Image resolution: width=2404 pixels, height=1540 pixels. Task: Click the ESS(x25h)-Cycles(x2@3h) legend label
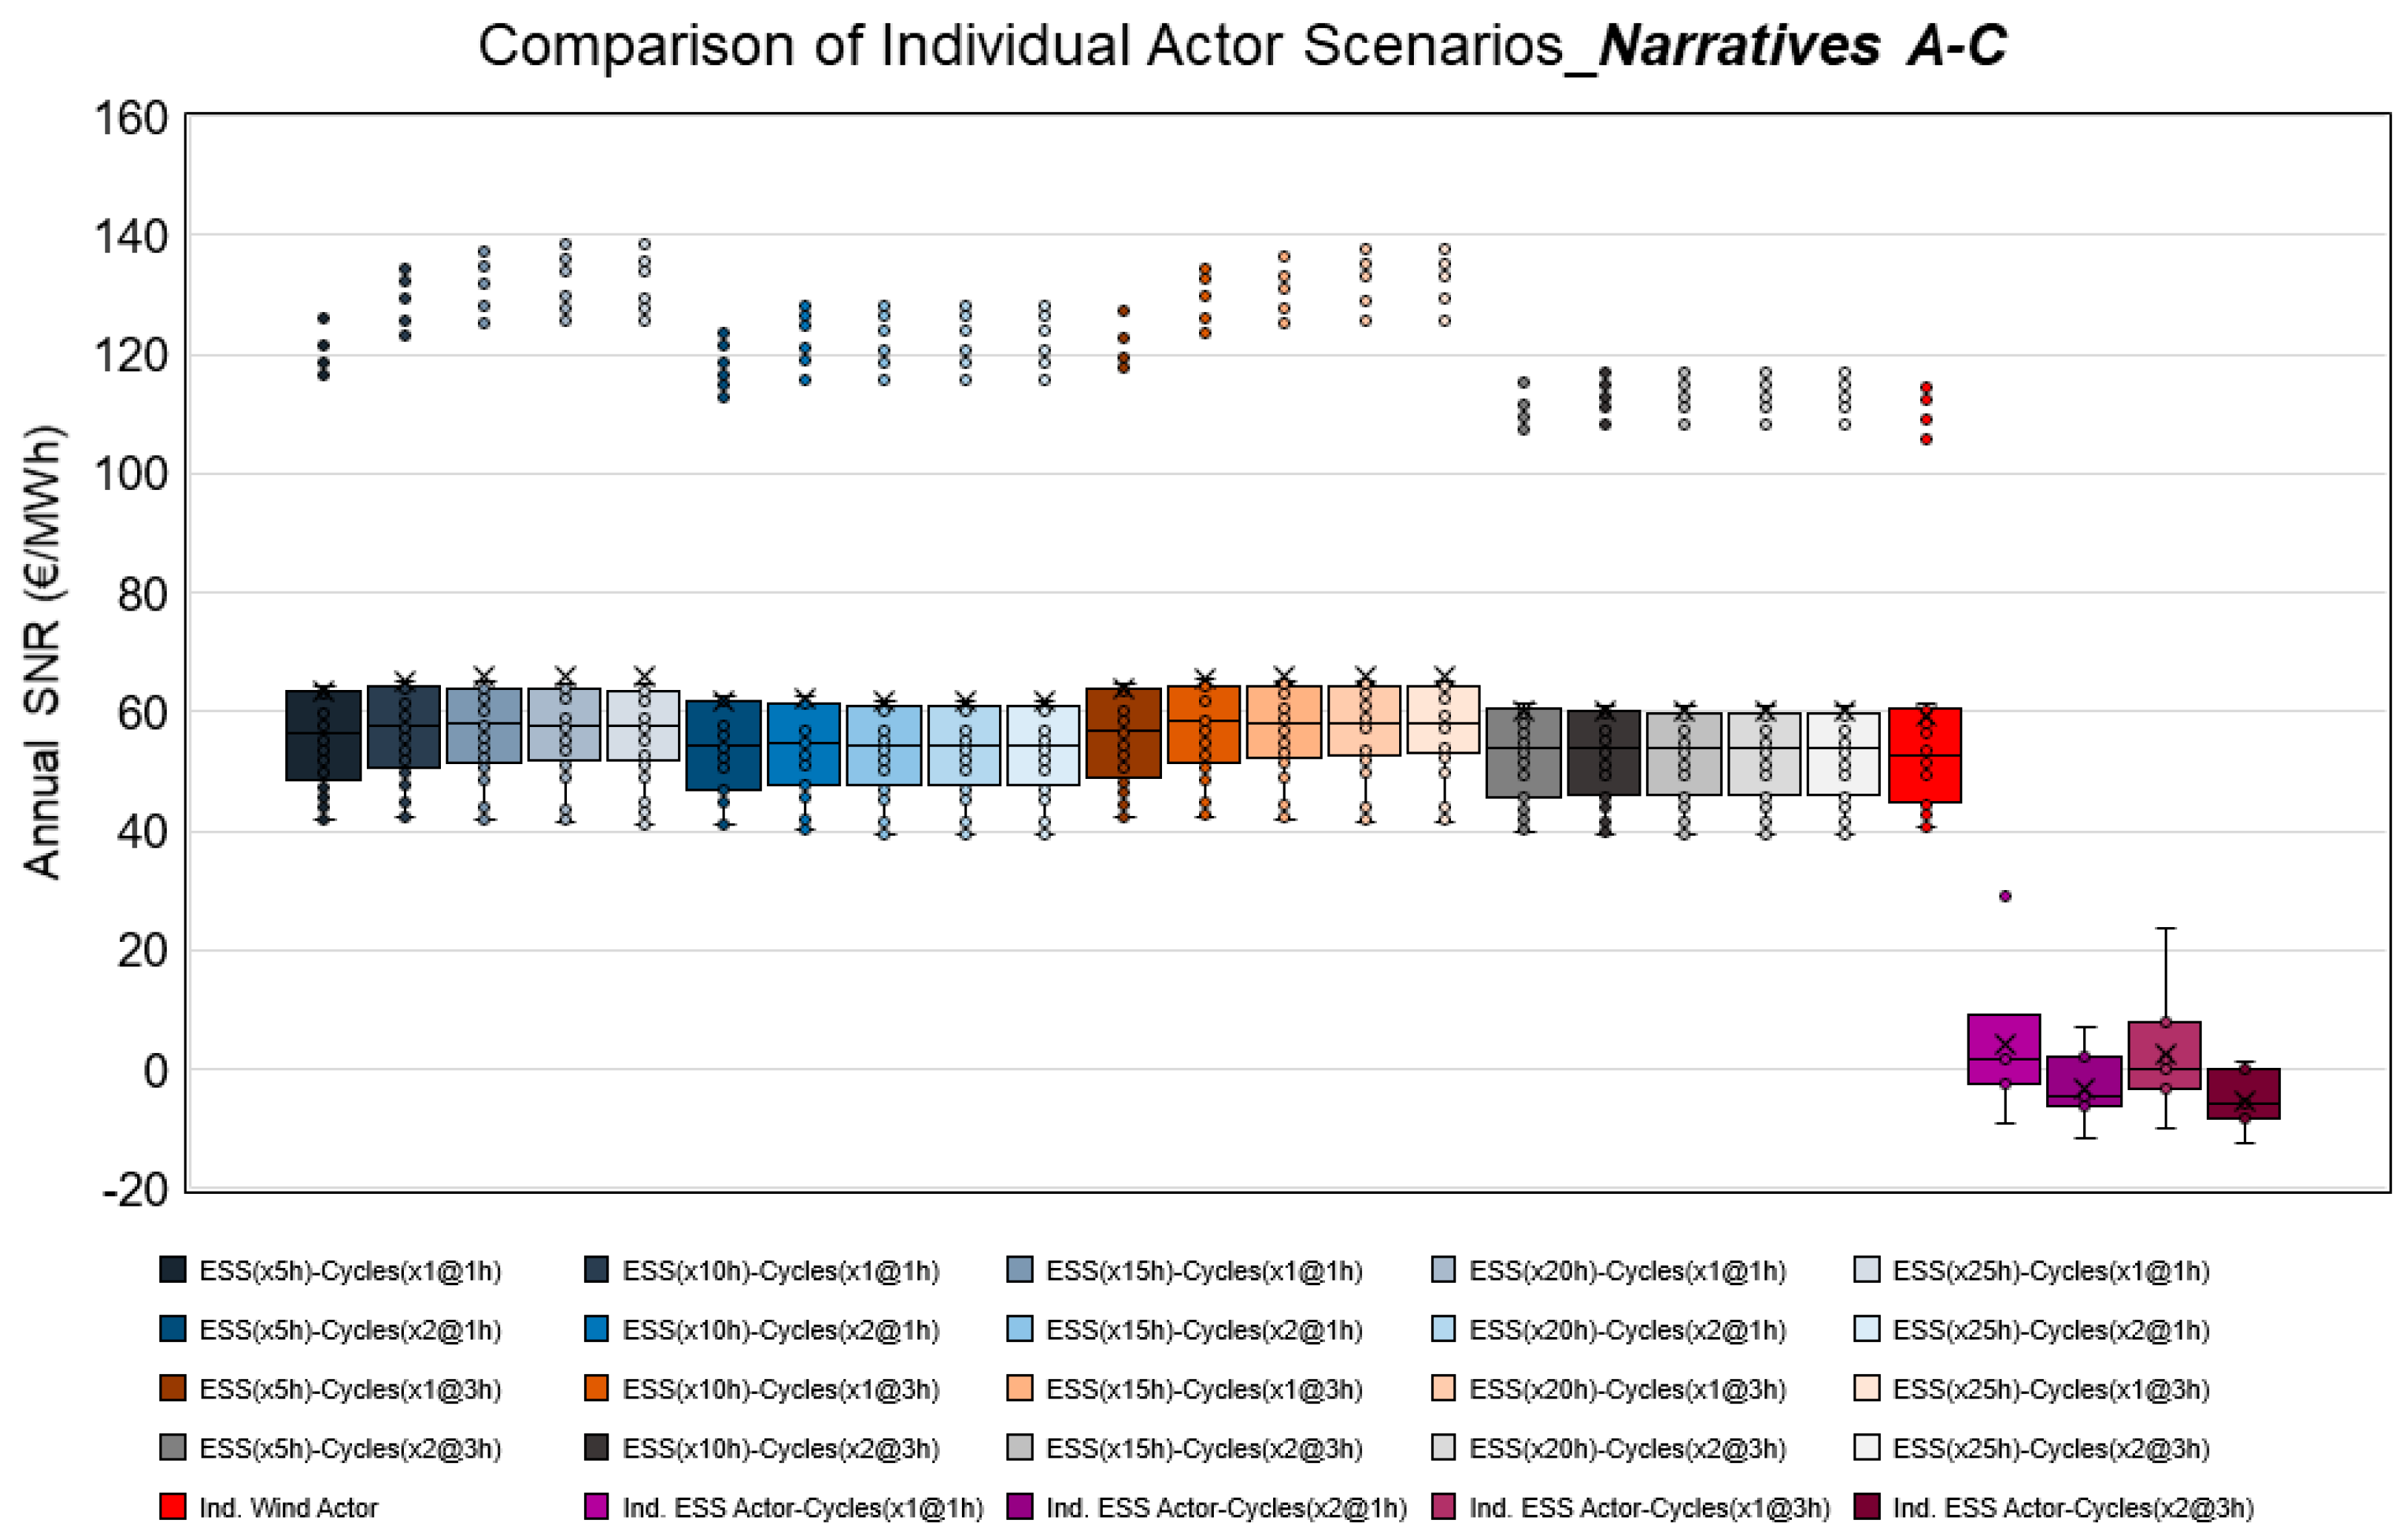point(2050,1448)
